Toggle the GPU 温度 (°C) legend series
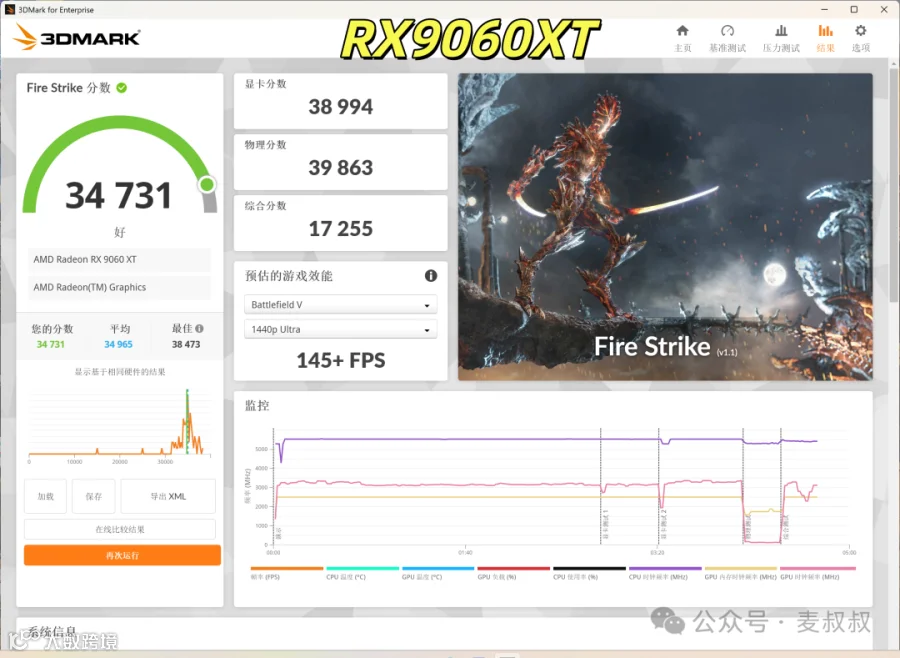Viewport: 900px width, 658px height. [x=438, y=573]
